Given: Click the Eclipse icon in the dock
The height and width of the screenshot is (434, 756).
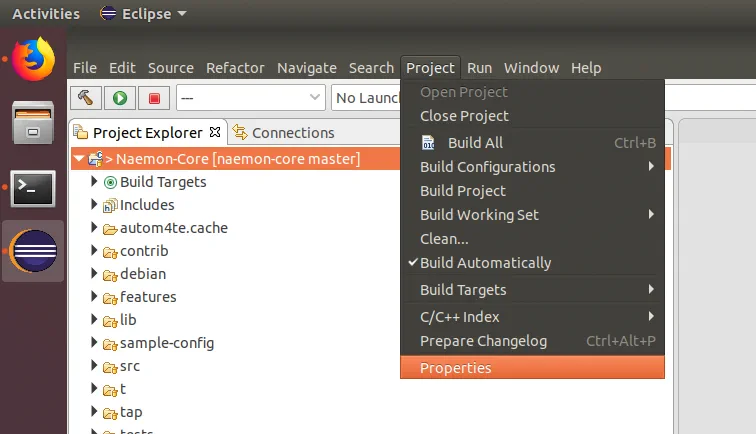Looking at the screenshot, I should [x=33, y=251].
